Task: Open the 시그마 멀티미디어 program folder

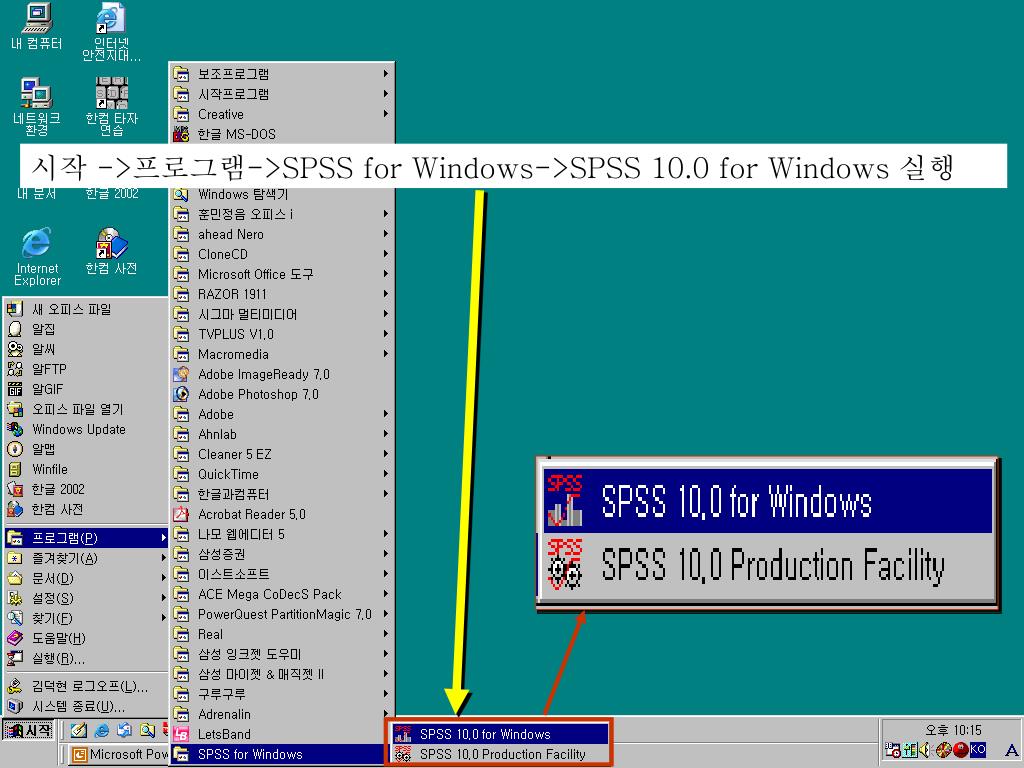Action: (x=282, y=314)
